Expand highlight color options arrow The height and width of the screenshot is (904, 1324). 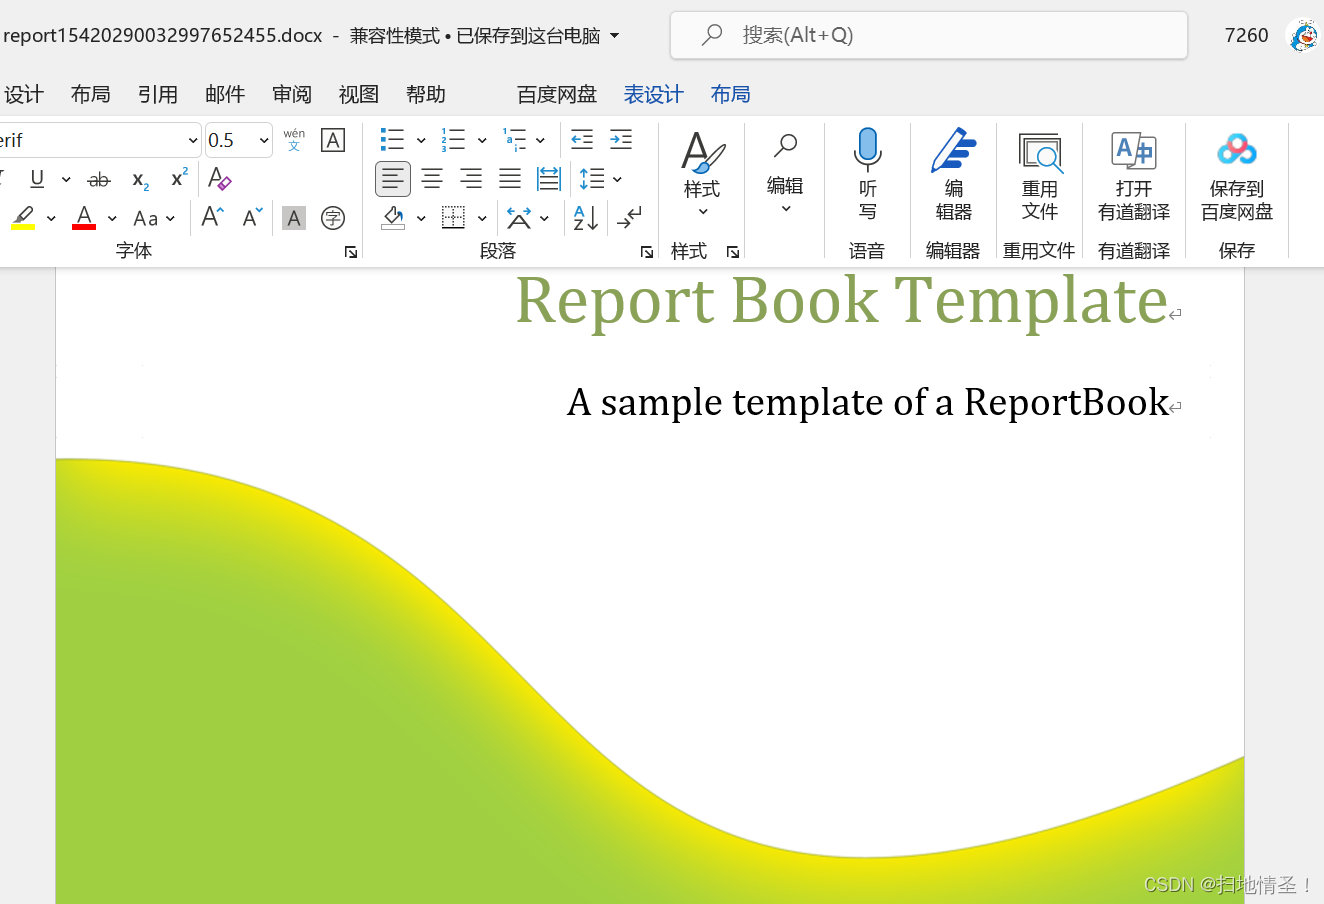click(x=51, y=218)
